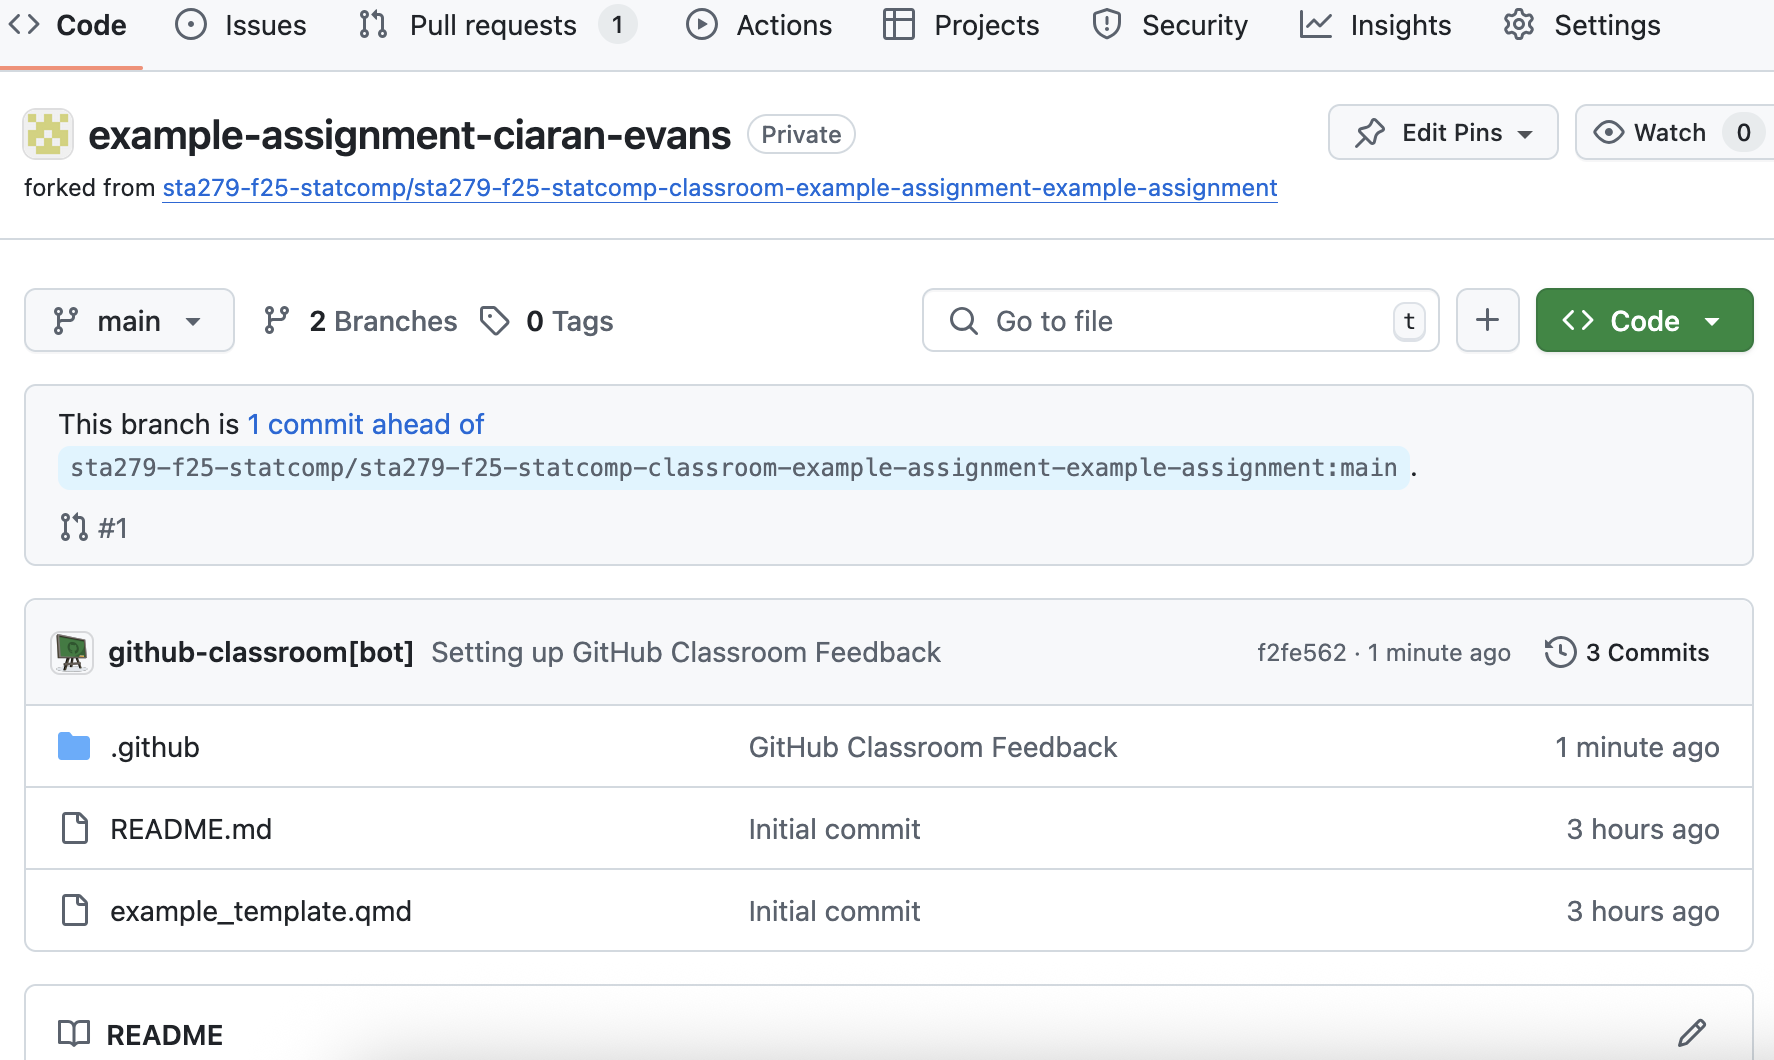Switch to the Actions tab
Viewport: 1774px width, 1060px height.
pyautogui.click(x=759, y=25)
